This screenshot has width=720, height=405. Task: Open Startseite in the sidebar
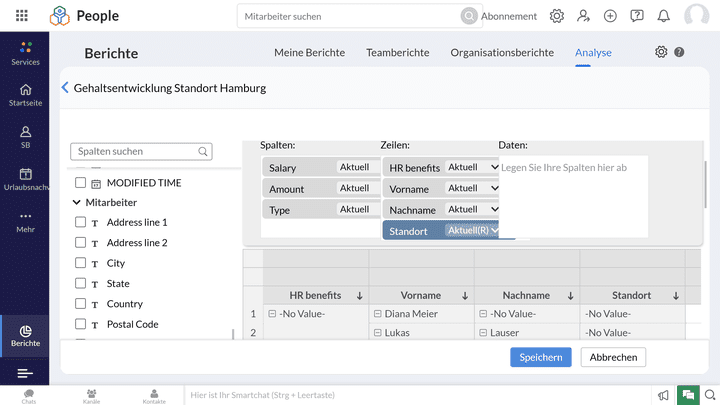pos(25,95)
